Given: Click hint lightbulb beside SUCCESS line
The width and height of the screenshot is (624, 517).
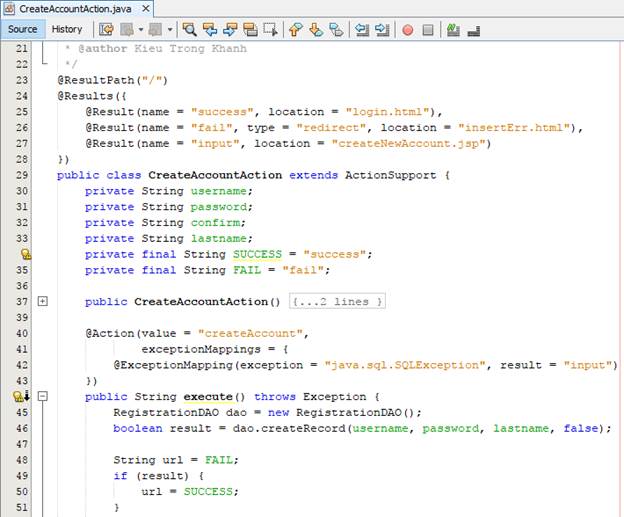Looking at the screenshot, I should (26, 254).
